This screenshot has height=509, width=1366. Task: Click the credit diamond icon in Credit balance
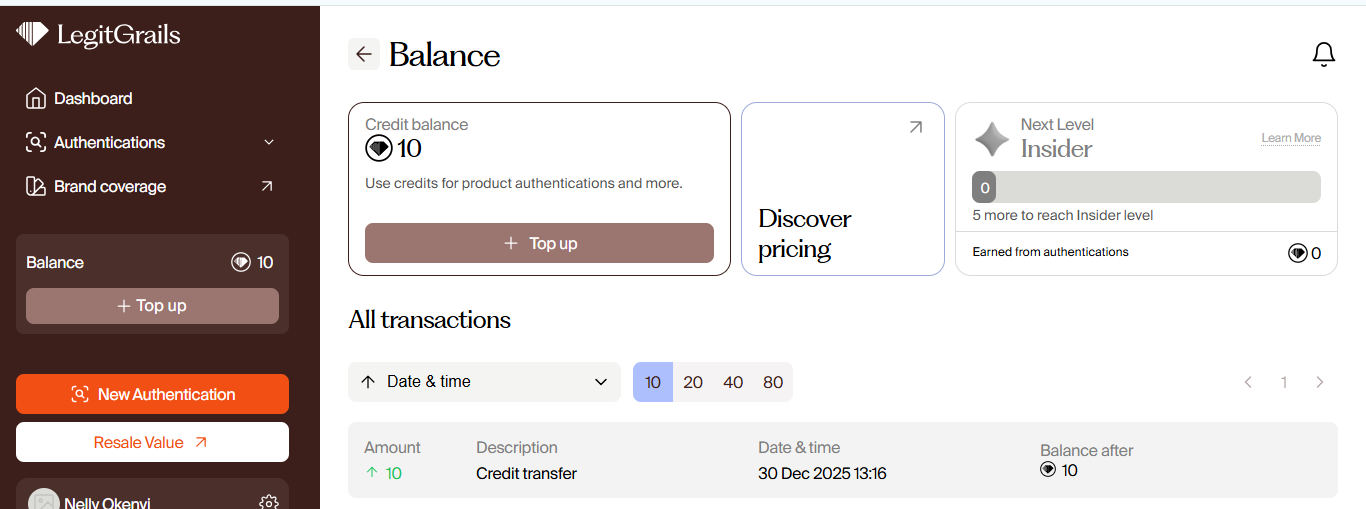379,149
